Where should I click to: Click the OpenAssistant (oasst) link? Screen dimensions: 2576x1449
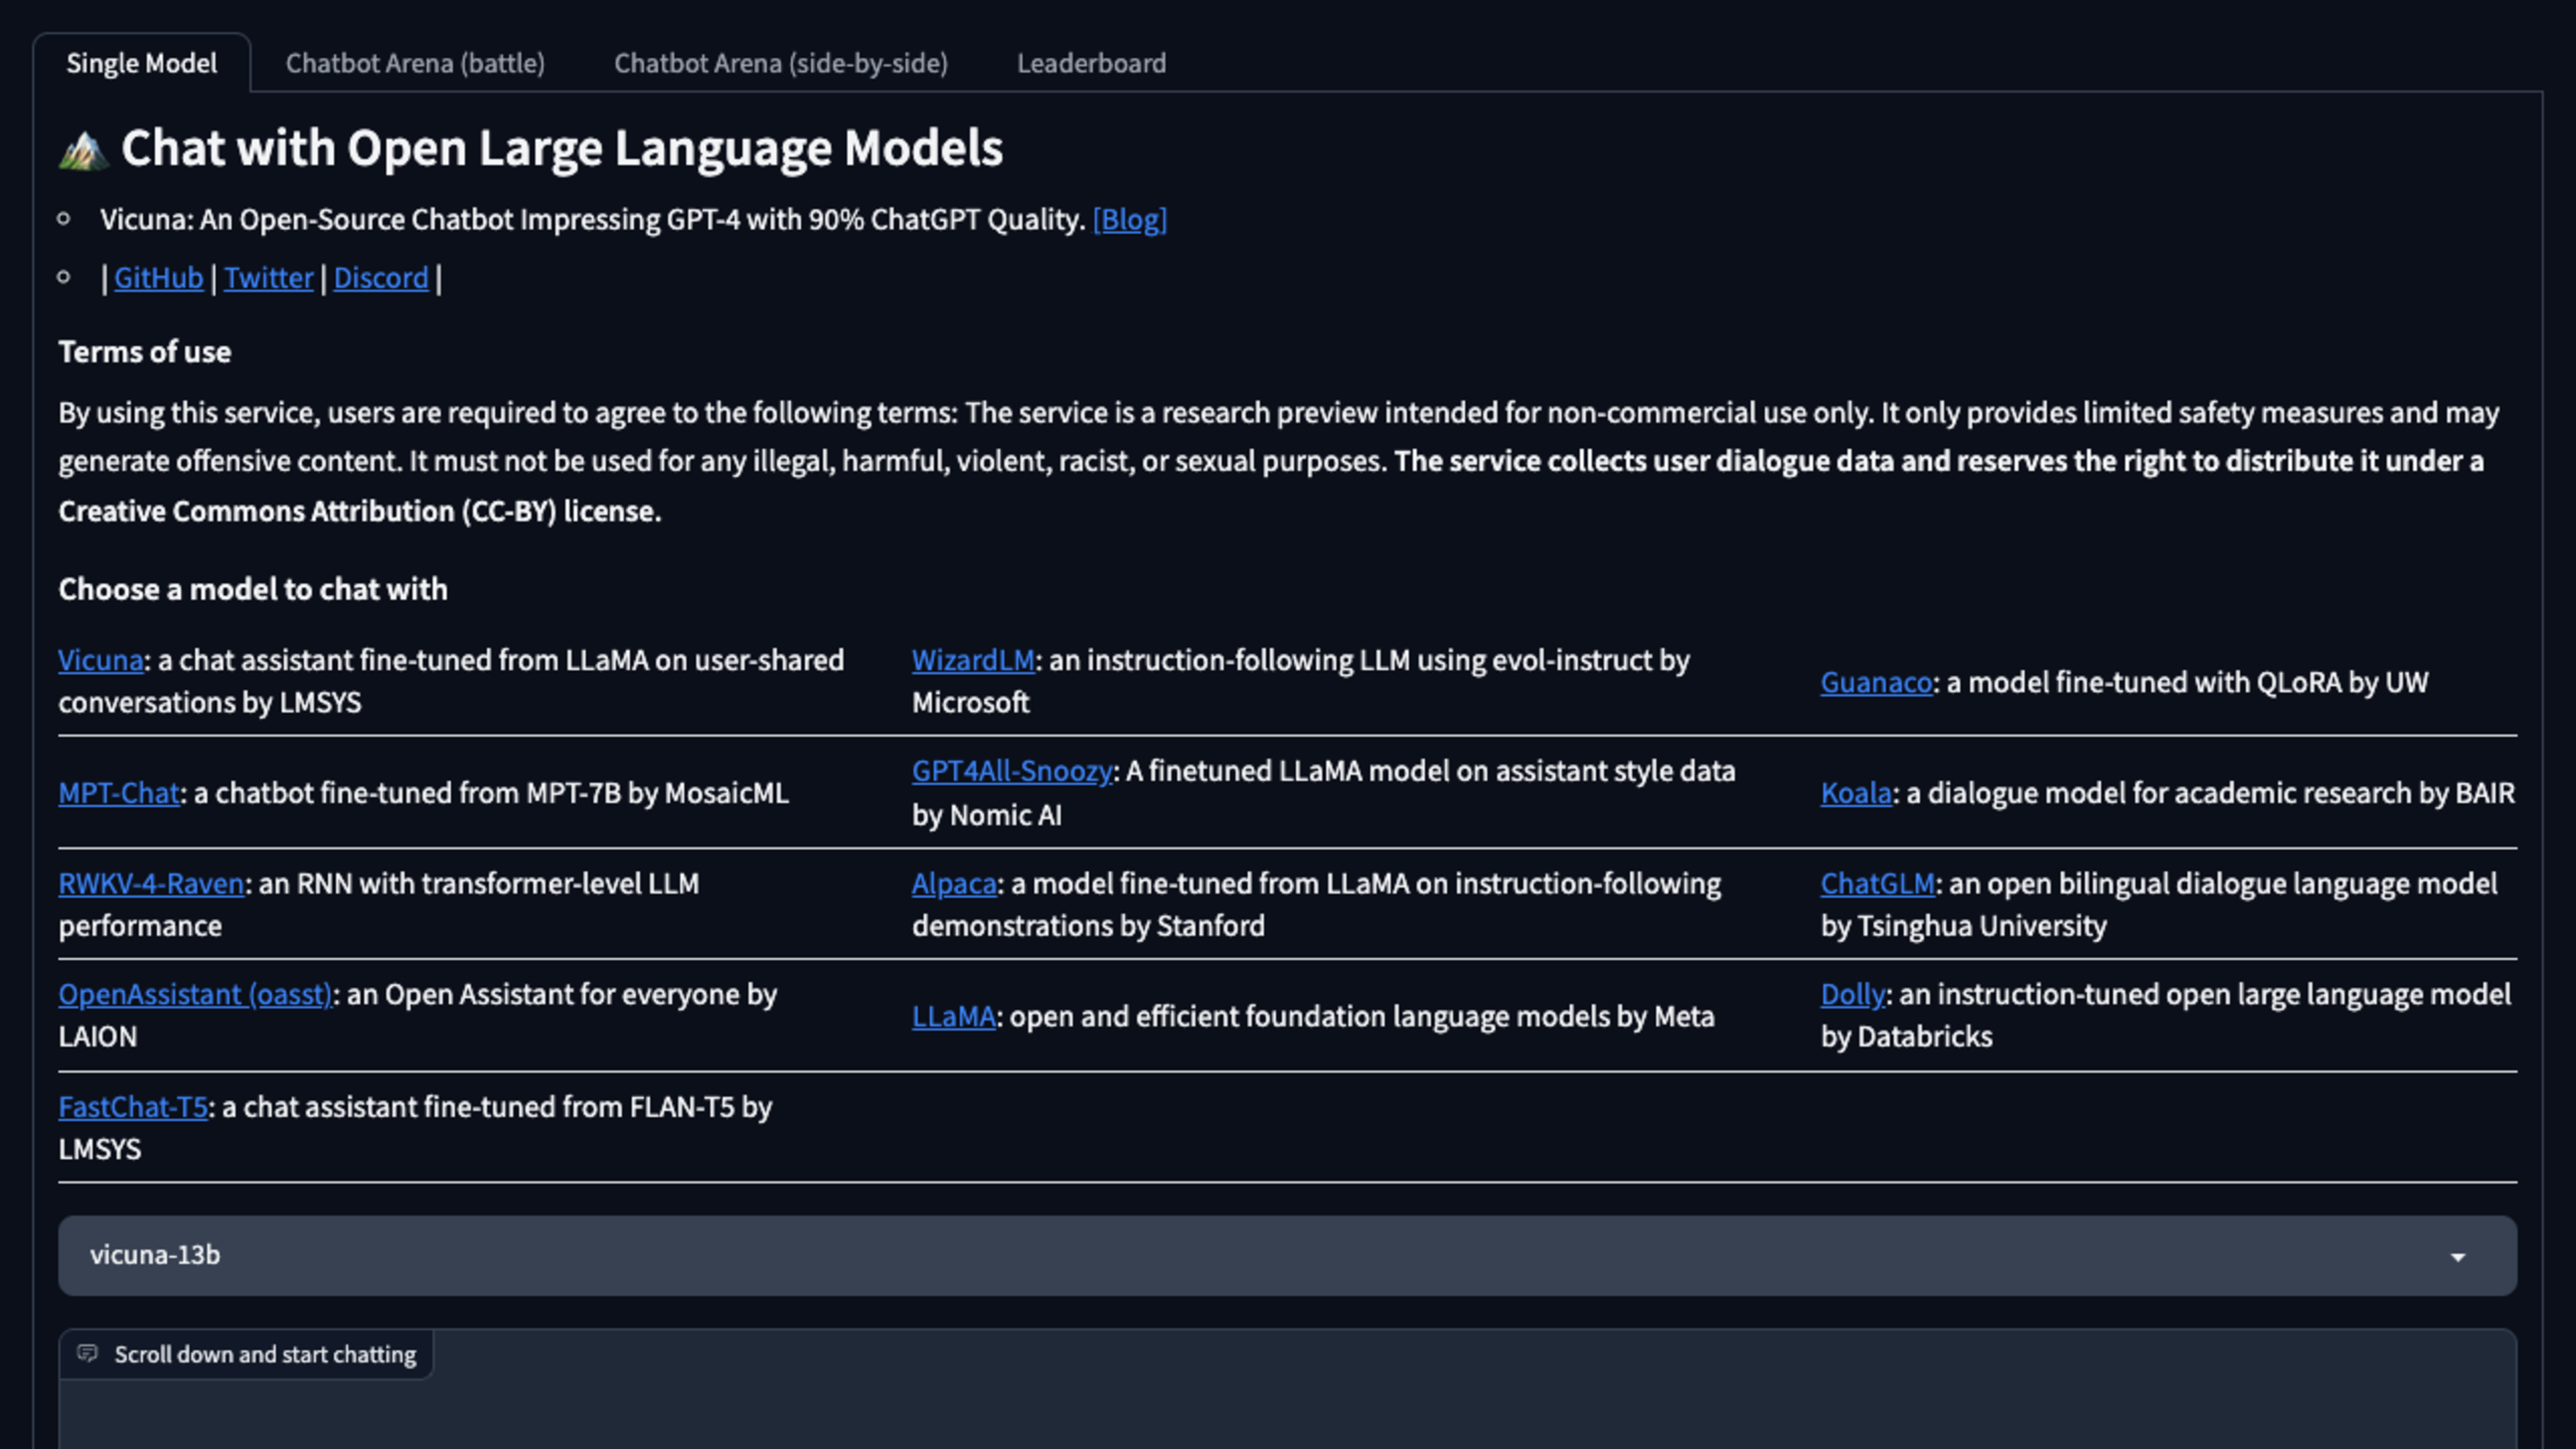pos(195,995)
